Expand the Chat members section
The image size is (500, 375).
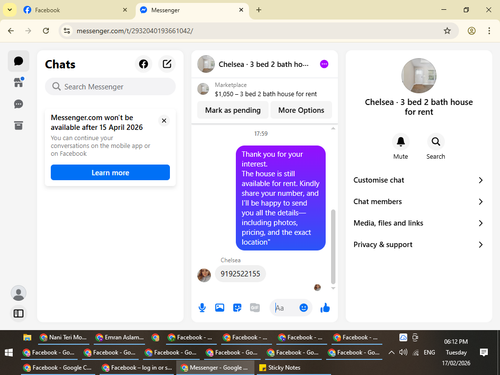tap(419, 202)
